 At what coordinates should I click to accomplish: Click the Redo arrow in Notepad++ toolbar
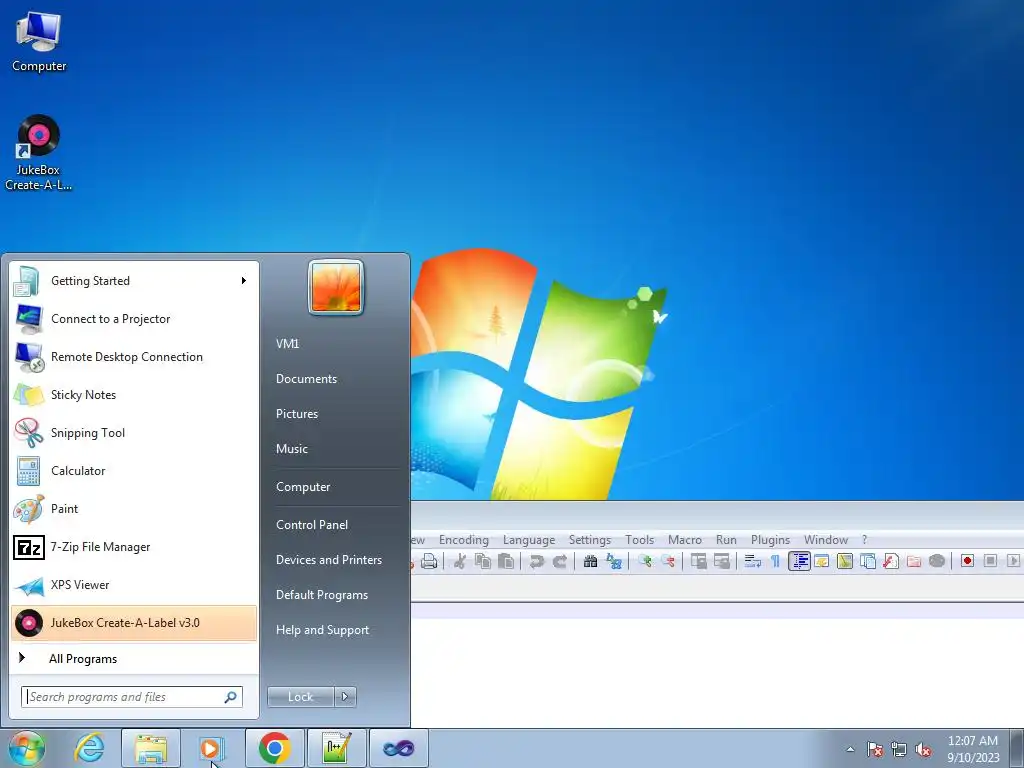(x=560, y=561)
